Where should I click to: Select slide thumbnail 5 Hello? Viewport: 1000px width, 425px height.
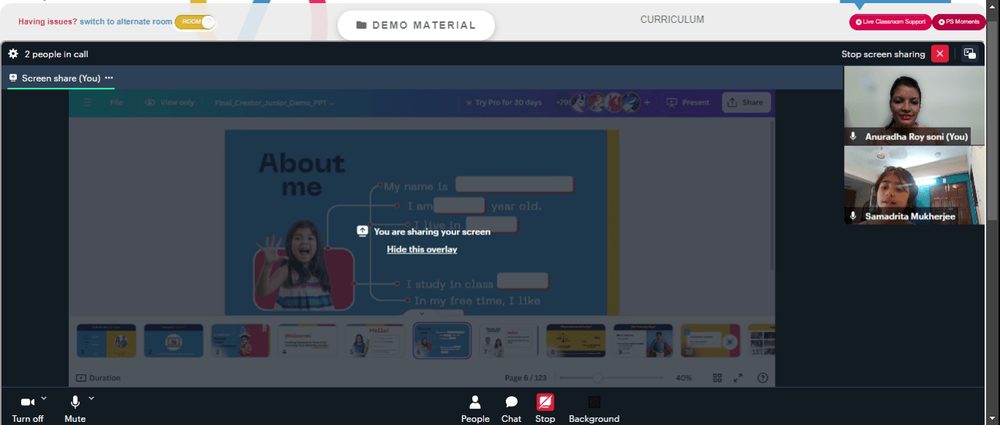pos(375,341)
